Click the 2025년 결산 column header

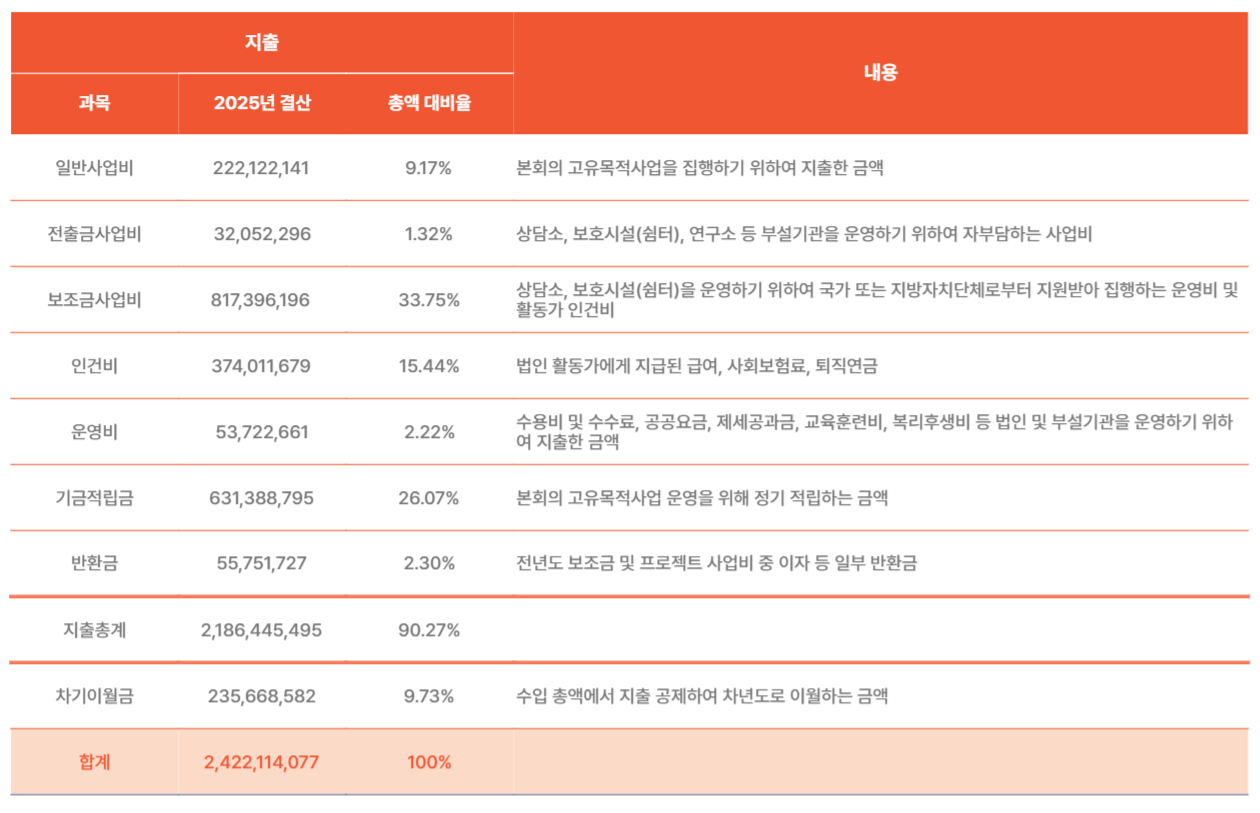(262, 103)
